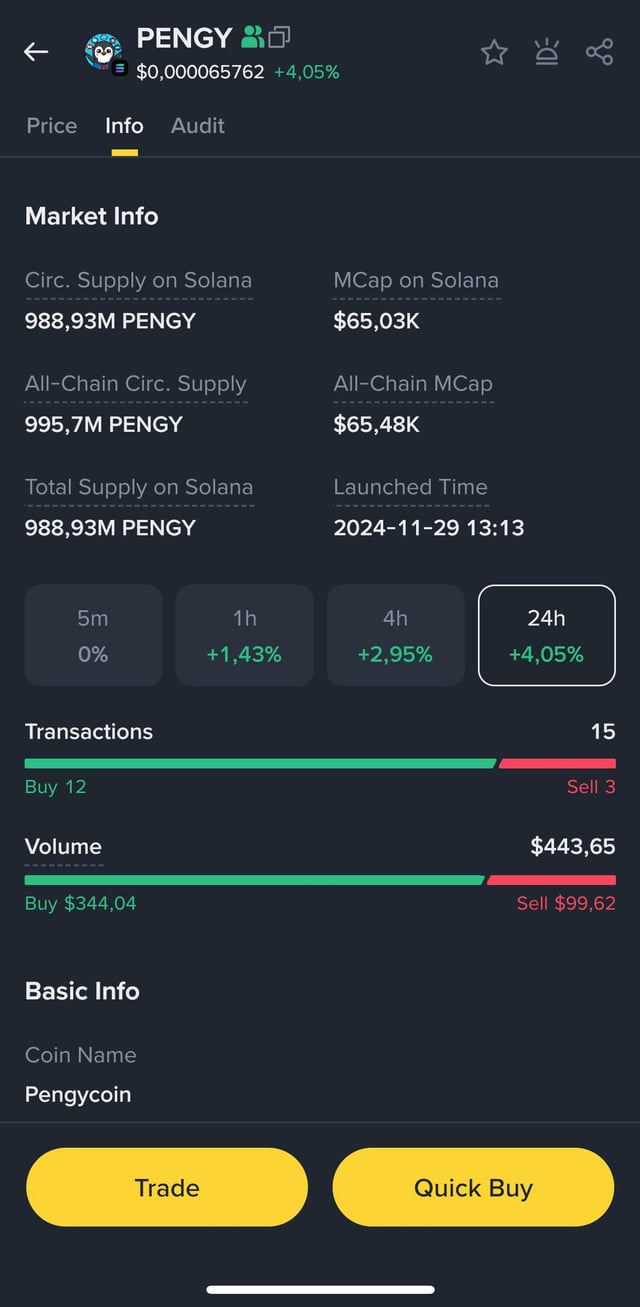
Task: Select the Info tab
Action: (x=124, y=126)
